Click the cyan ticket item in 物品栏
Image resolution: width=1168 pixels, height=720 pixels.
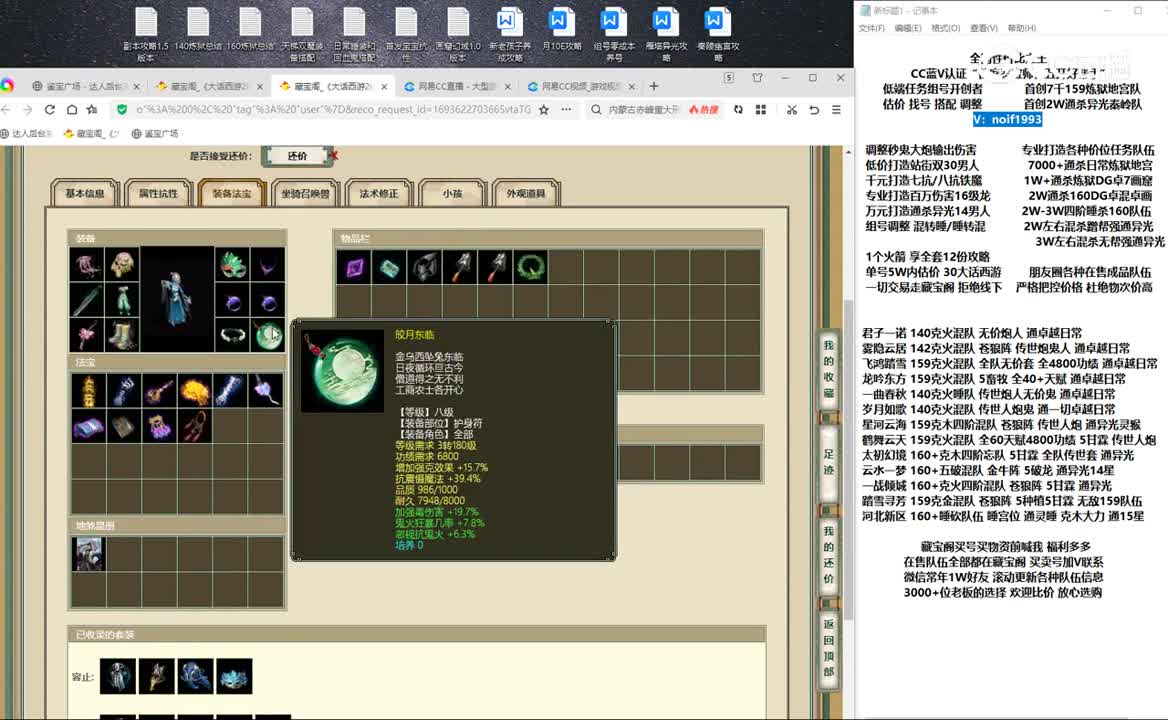(x=390, y=267)
